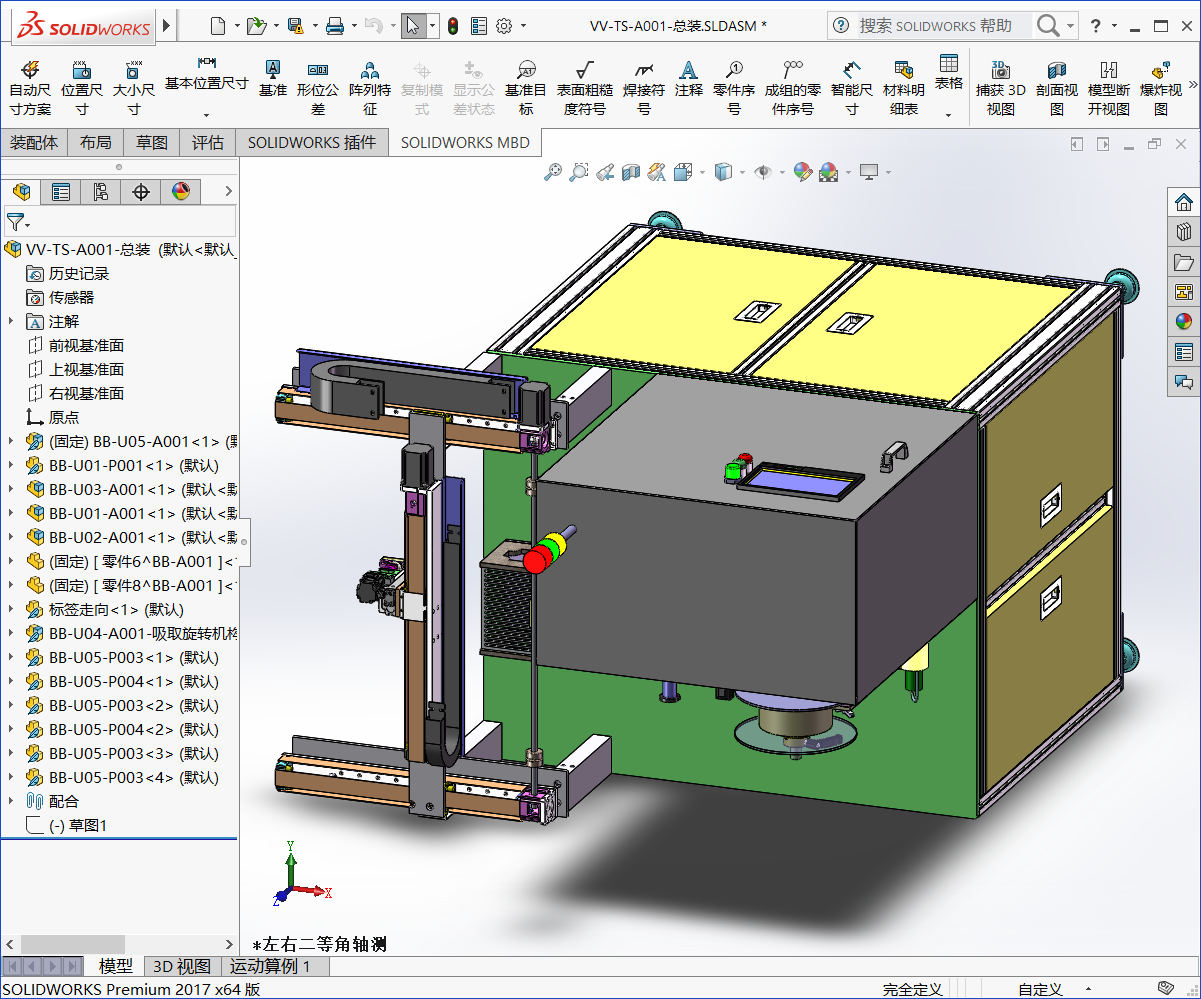This screenshot has width=1201, height=999.
Task: Activate Smart Dimension (智能尺寸)
Action: [x=851, y=86]
